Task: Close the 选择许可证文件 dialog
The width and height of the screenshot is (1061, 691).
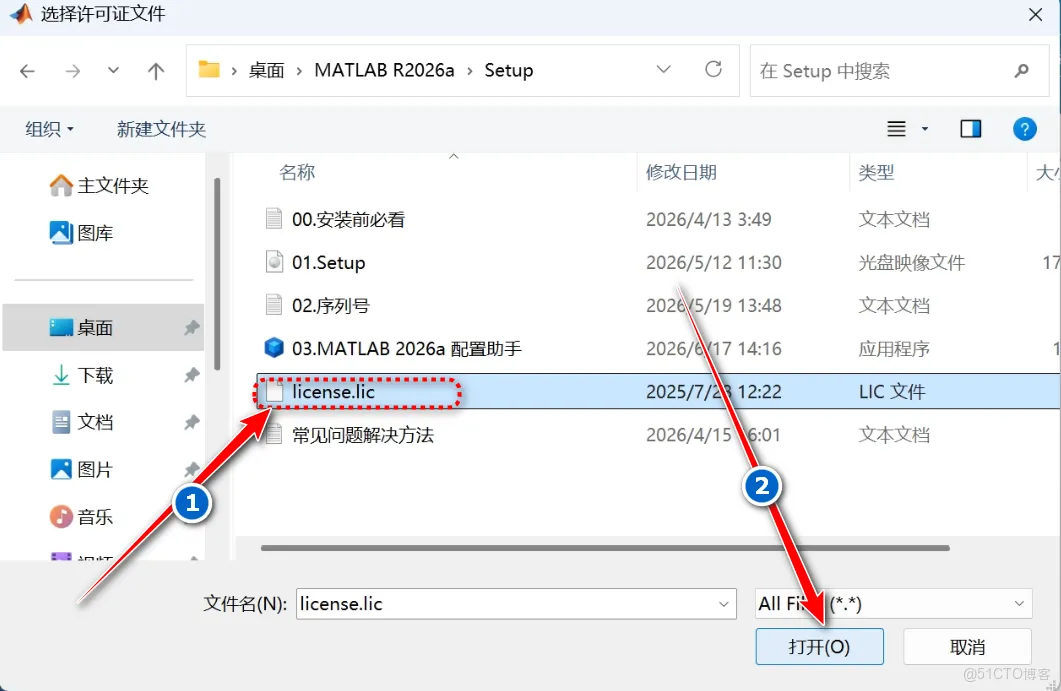Action: coord(1035,14)
